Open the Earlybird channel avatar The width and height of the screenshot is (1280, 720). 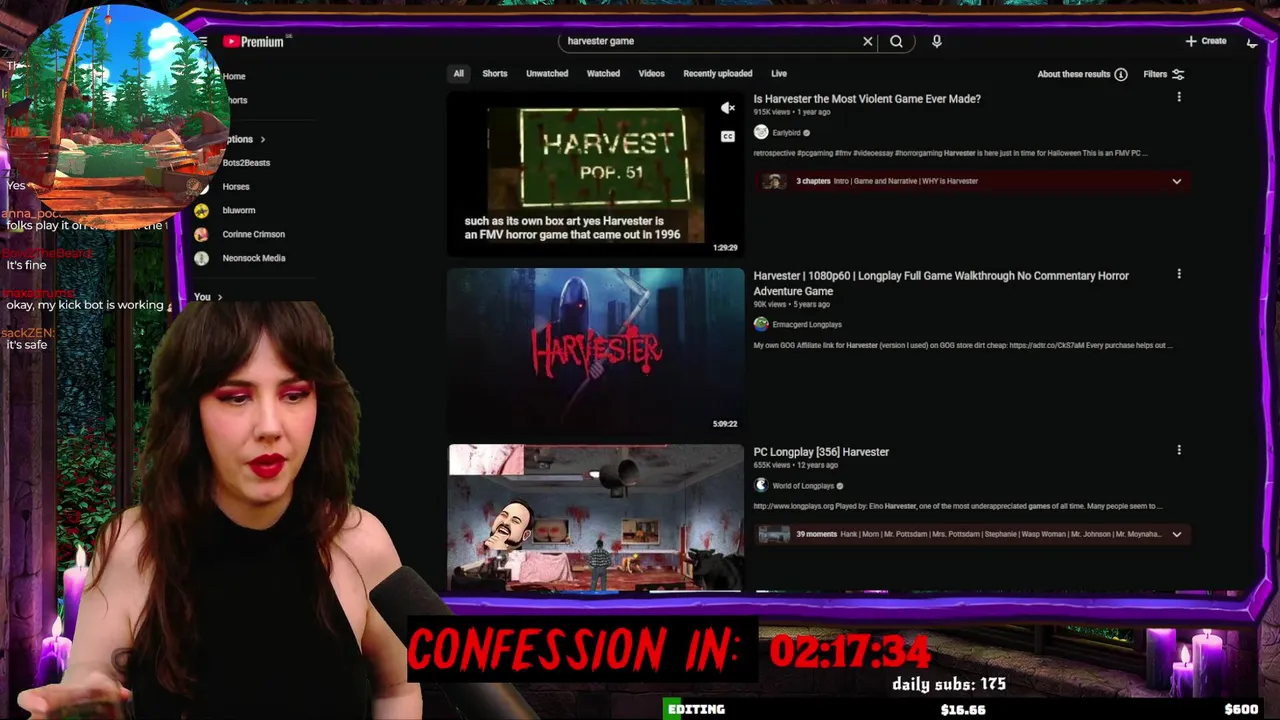tap(761, 132)
